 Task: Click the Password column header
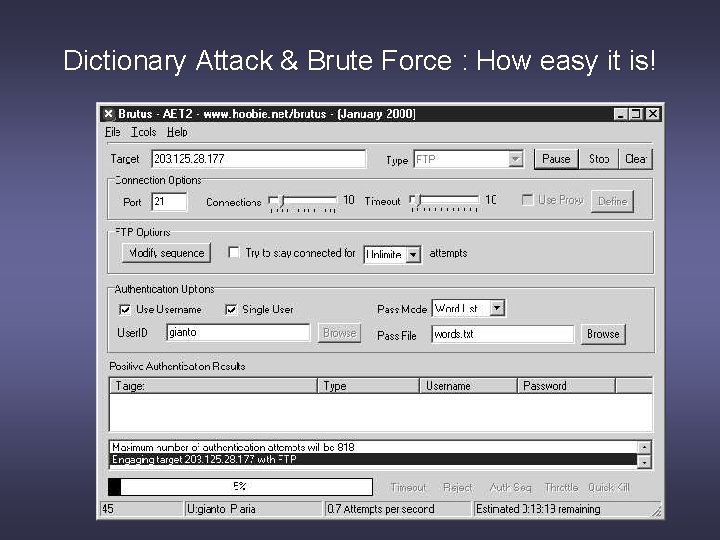point(566,386)
